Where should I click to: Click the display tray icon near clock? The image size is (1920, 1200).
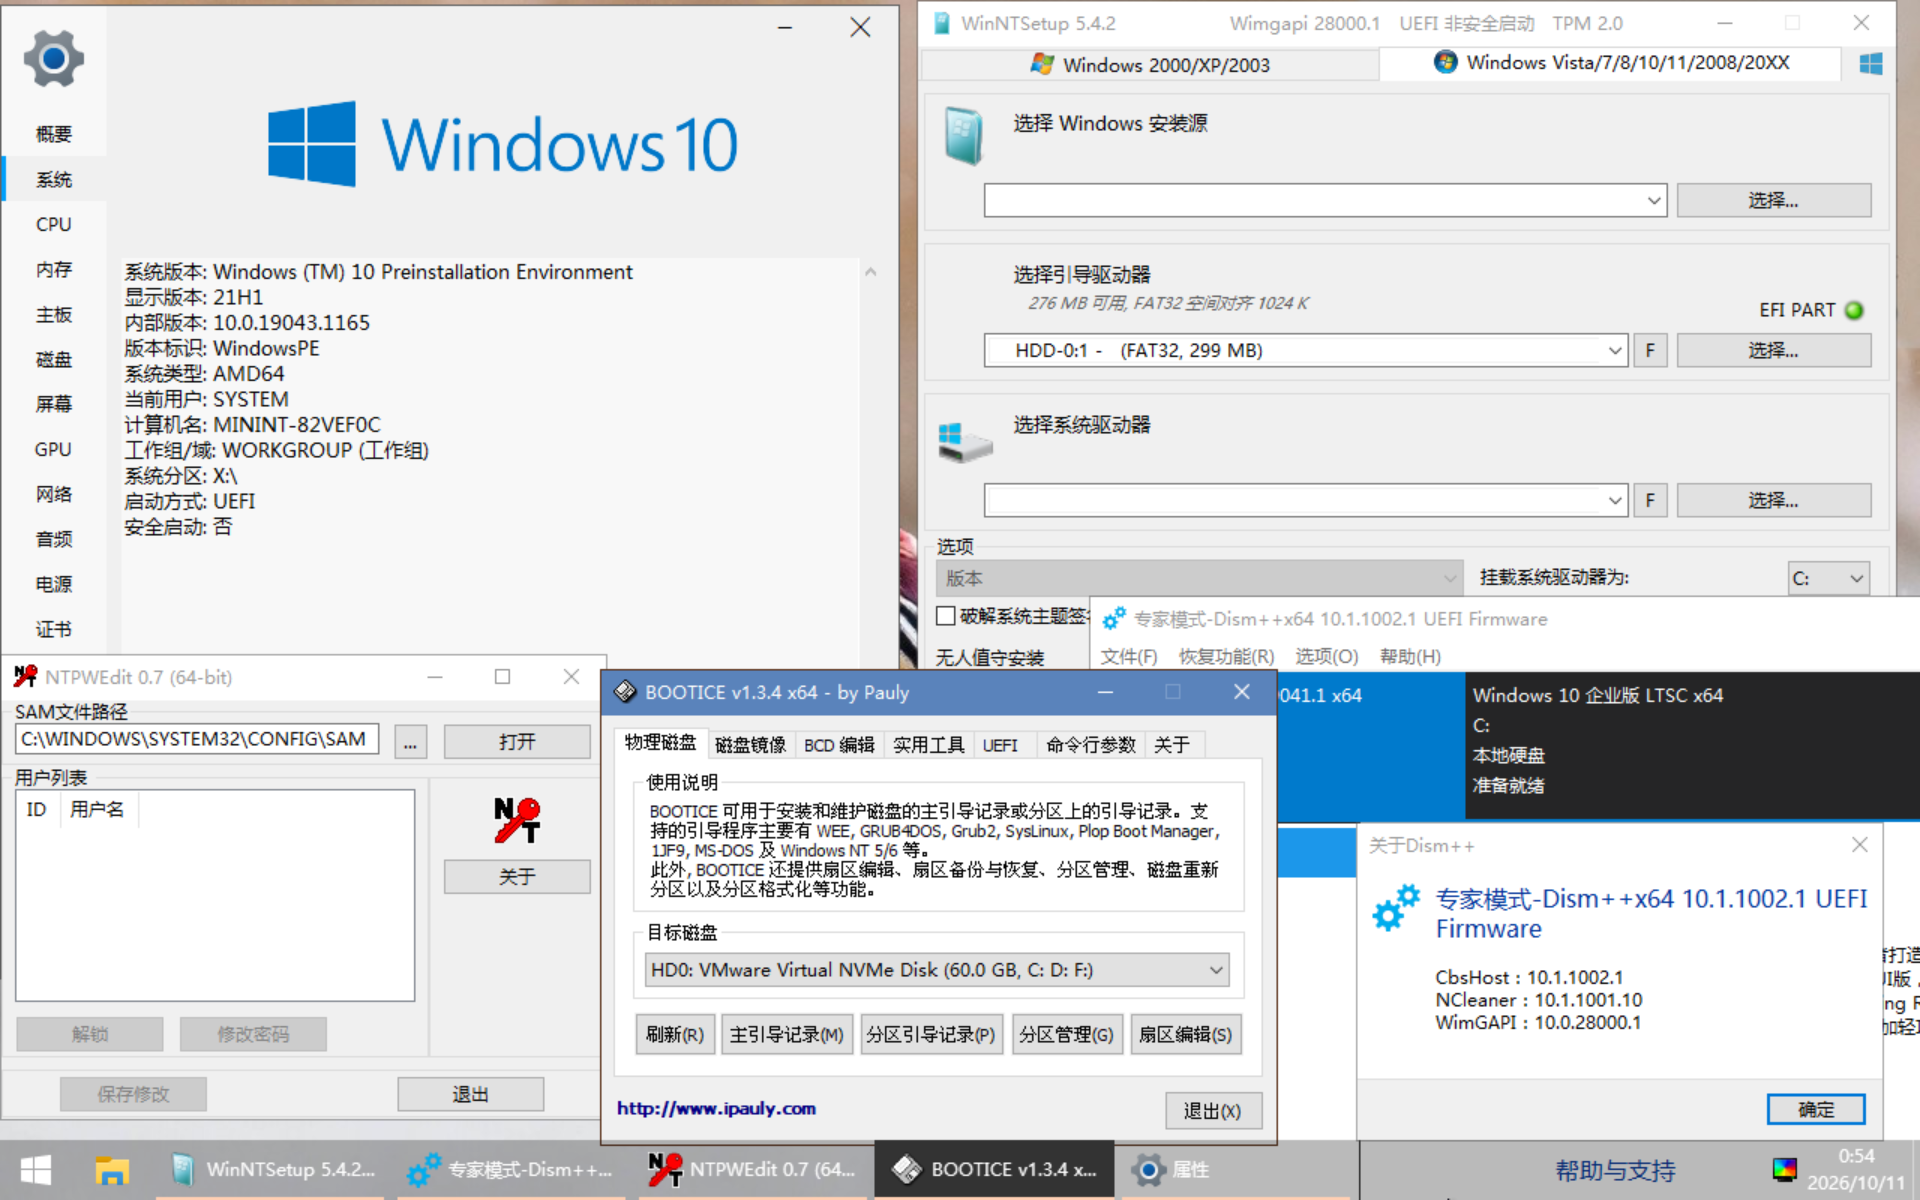click(1784, 1169)
